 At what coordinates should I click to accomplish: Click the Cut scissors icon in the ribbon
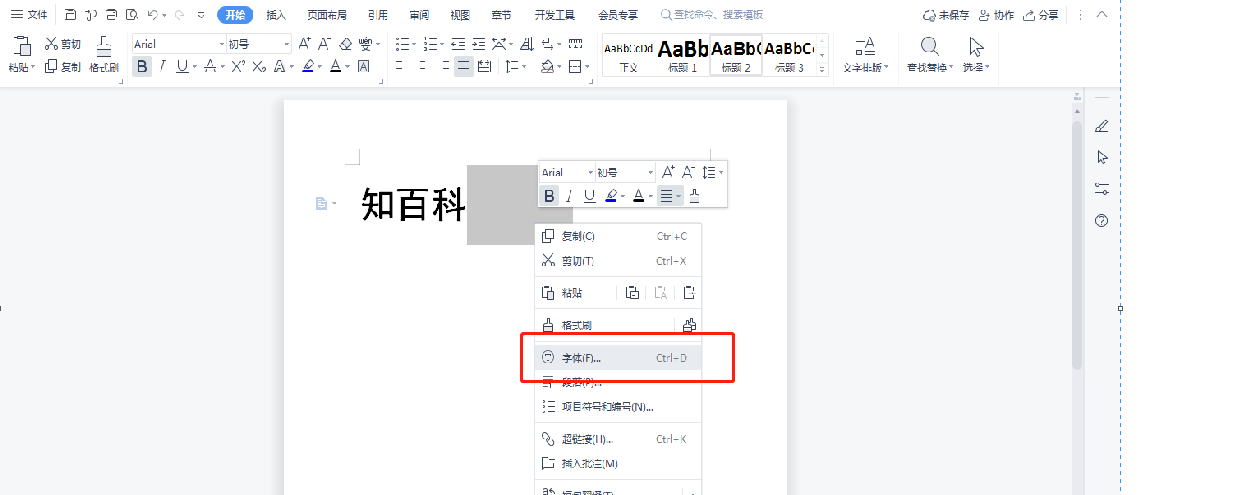pyautogui.click(x=52, y=44)
